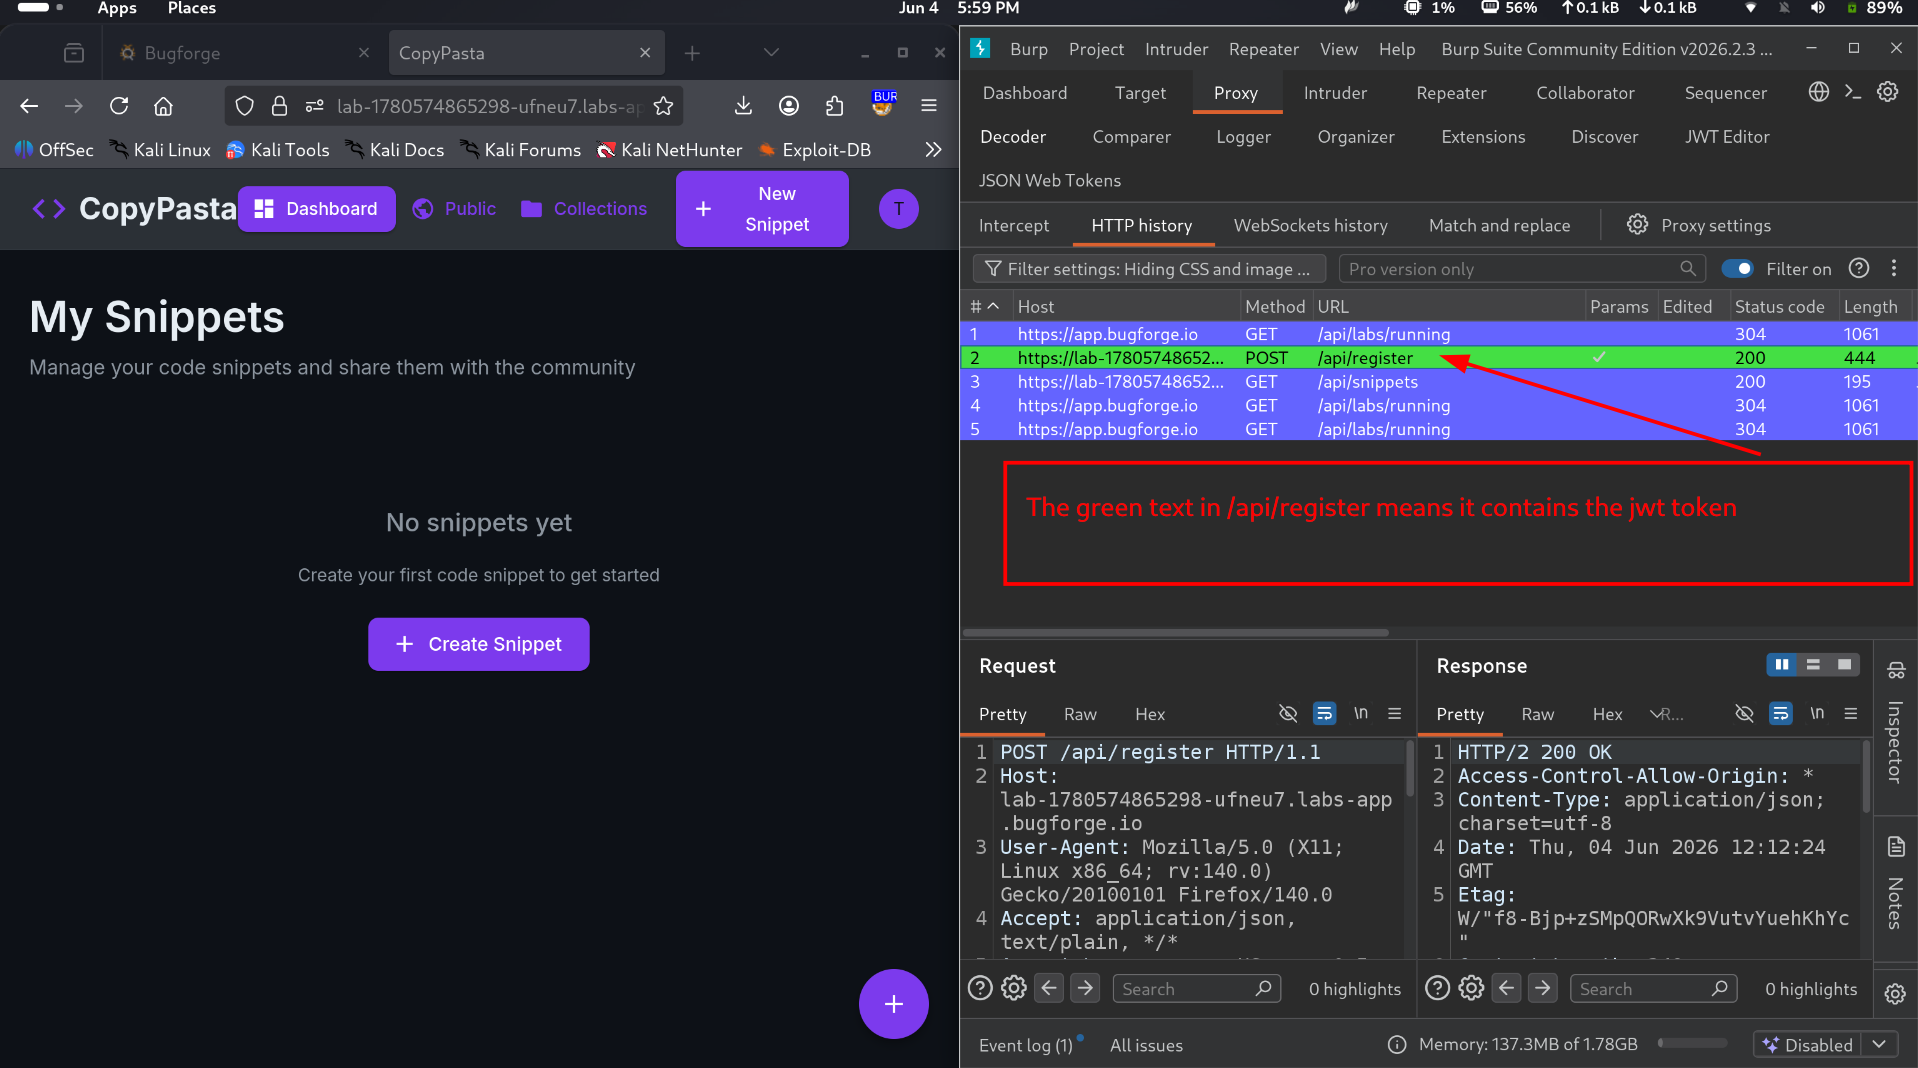This screenshot has height=1068, width=1918.
Task: Open the AI Disabled dropdown arrow
Action: pos(1879,1044)
